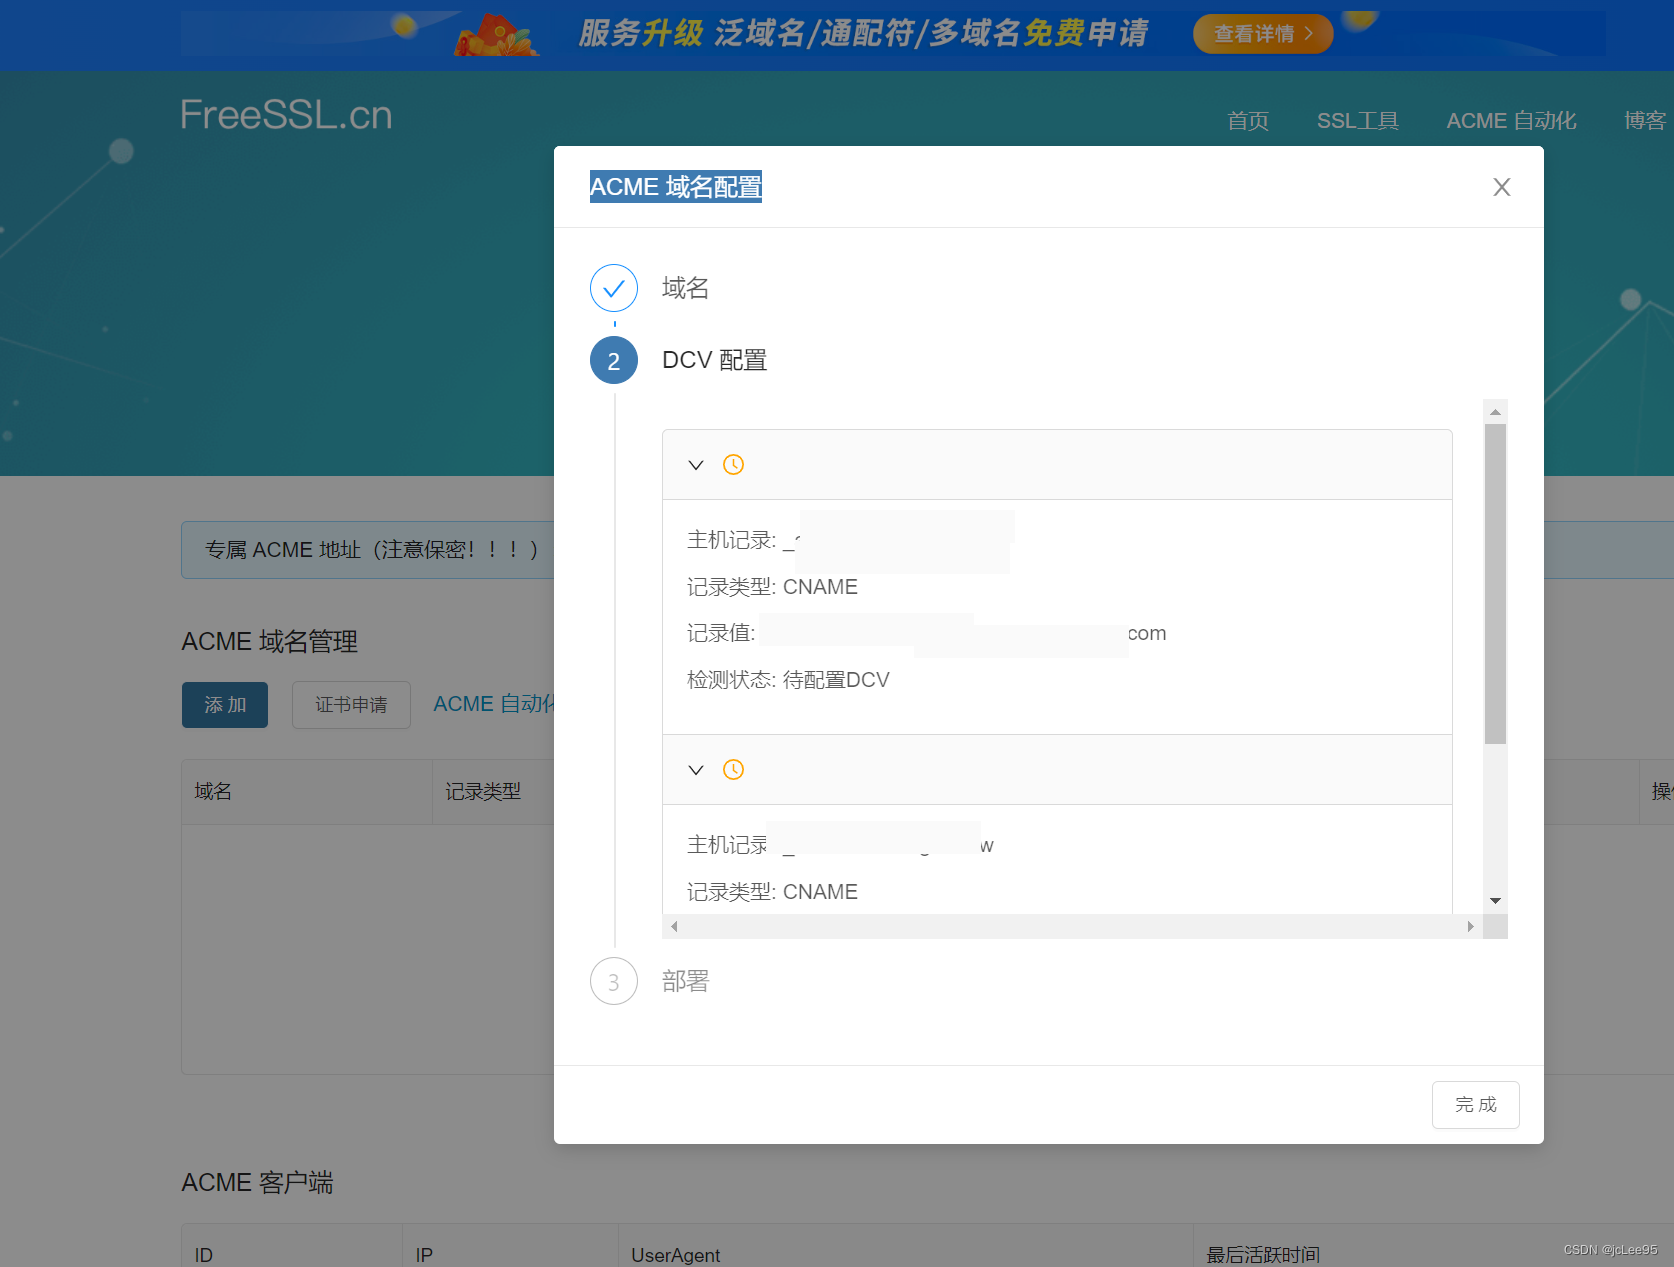Click the scroll up arrow in DCV panel

(x=1495, y=412)
